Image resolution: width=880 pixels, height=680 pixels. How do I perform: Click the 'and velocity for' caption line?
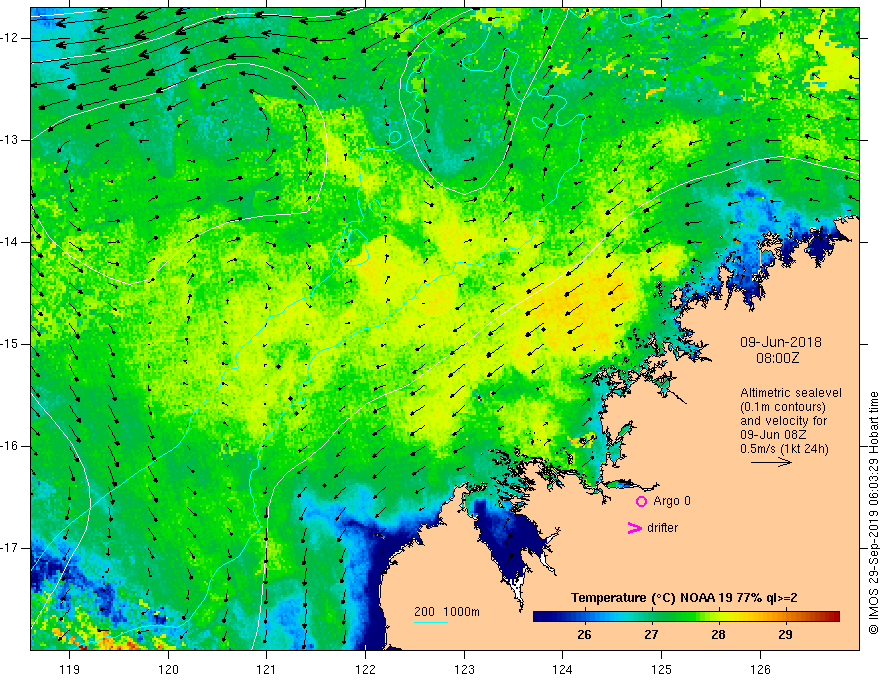(783, 421)
